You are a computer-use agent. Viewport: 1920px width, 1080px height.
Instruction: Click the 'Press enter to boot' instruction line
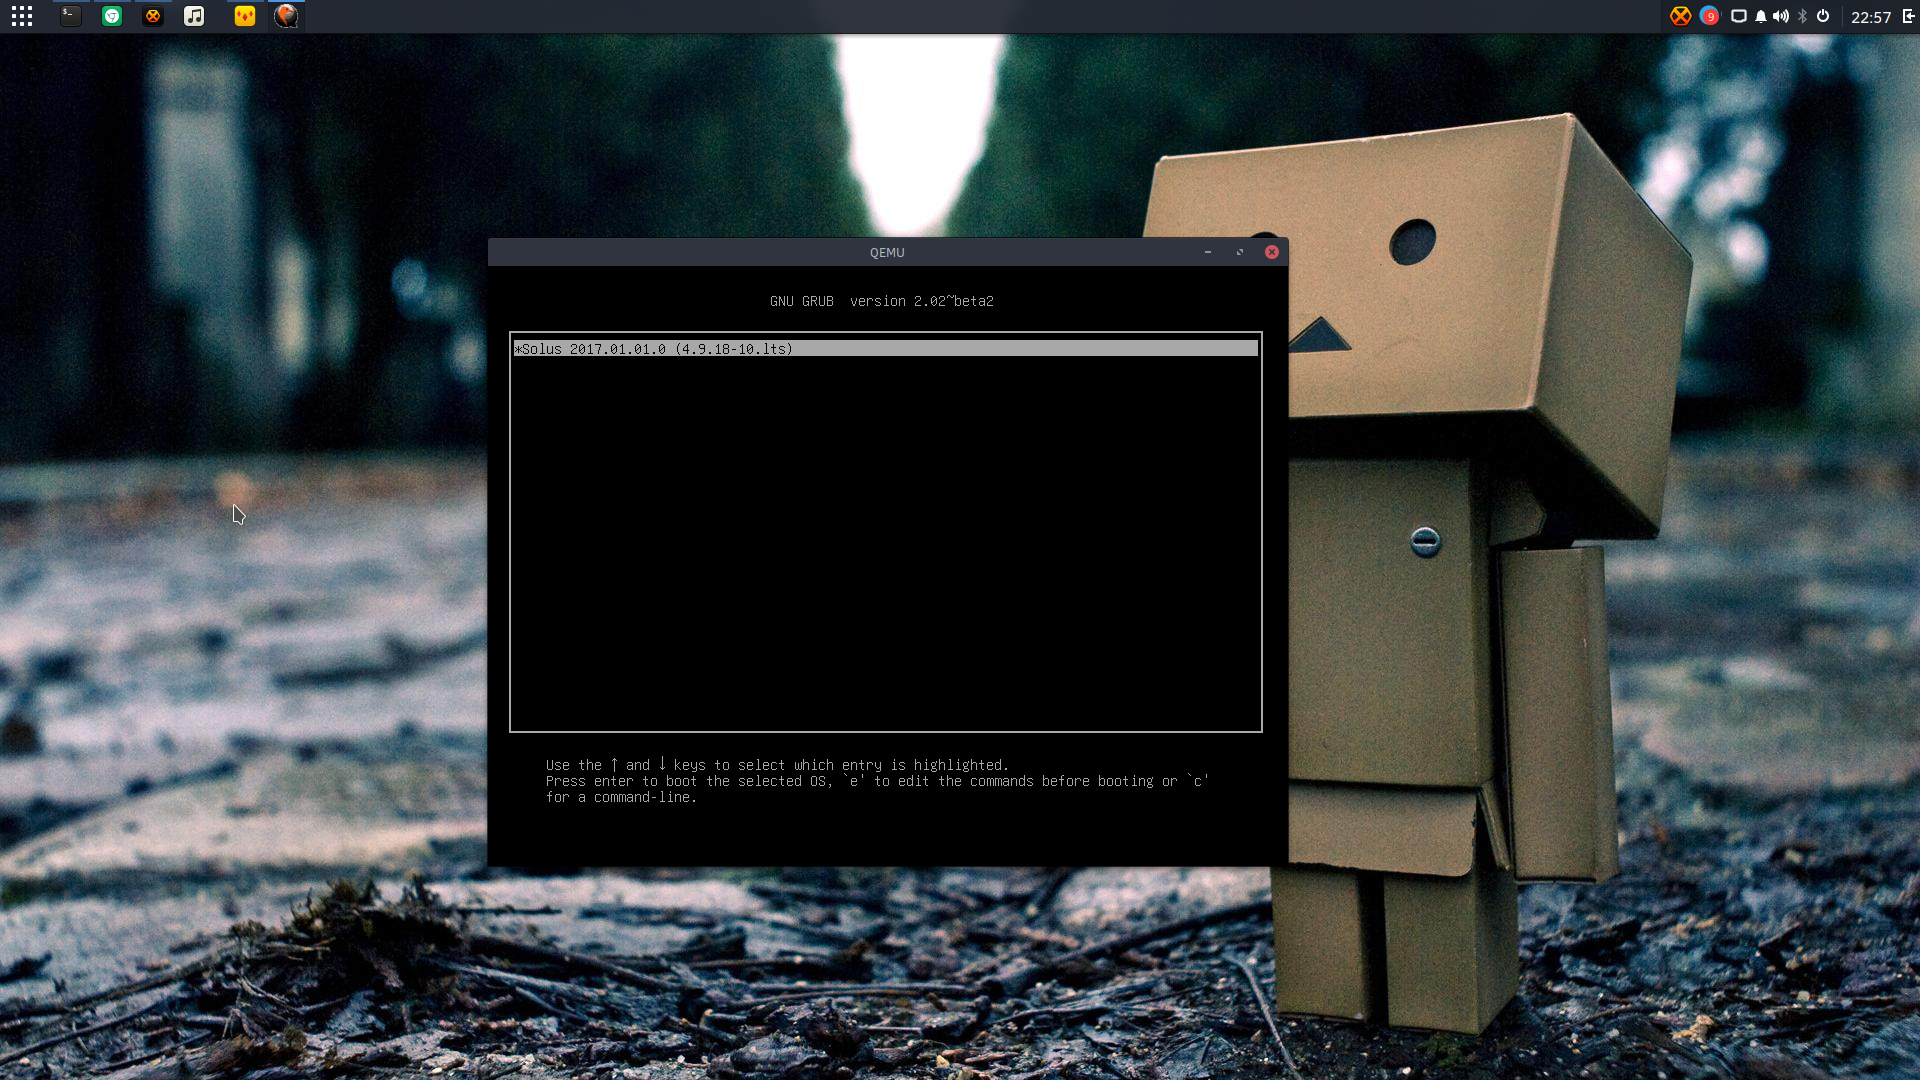pos(877,781)
